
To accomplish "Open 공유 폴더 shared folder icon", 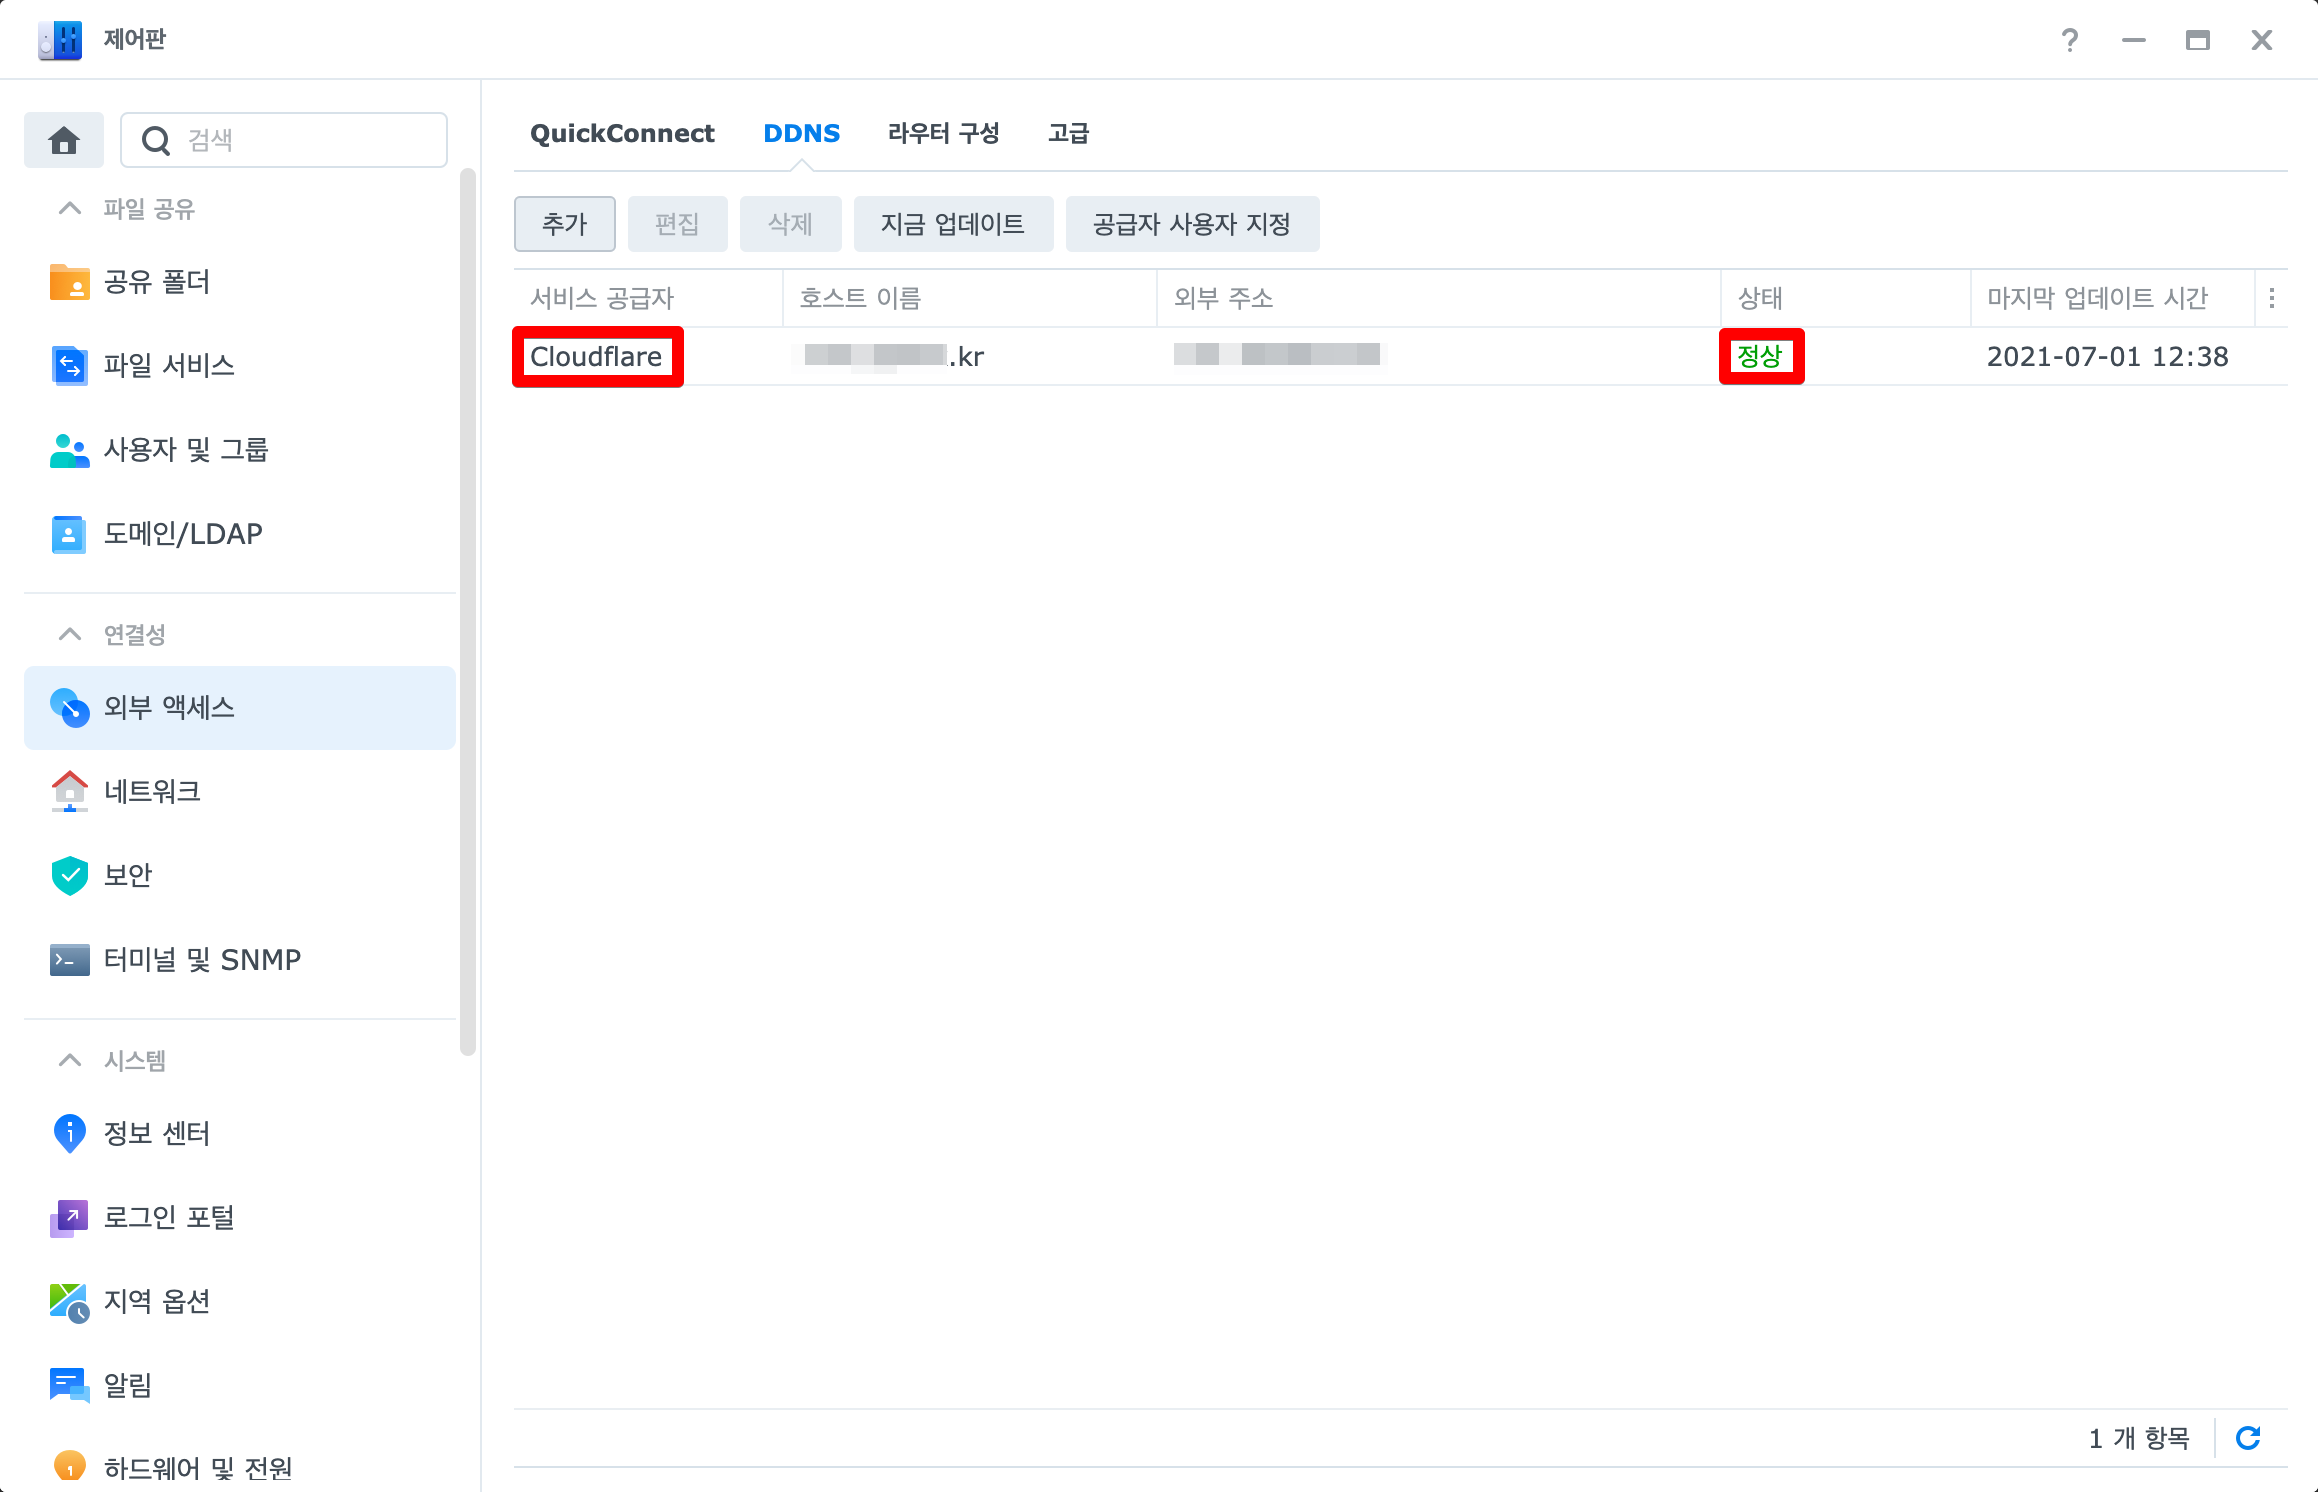I will tap(69, 282).
